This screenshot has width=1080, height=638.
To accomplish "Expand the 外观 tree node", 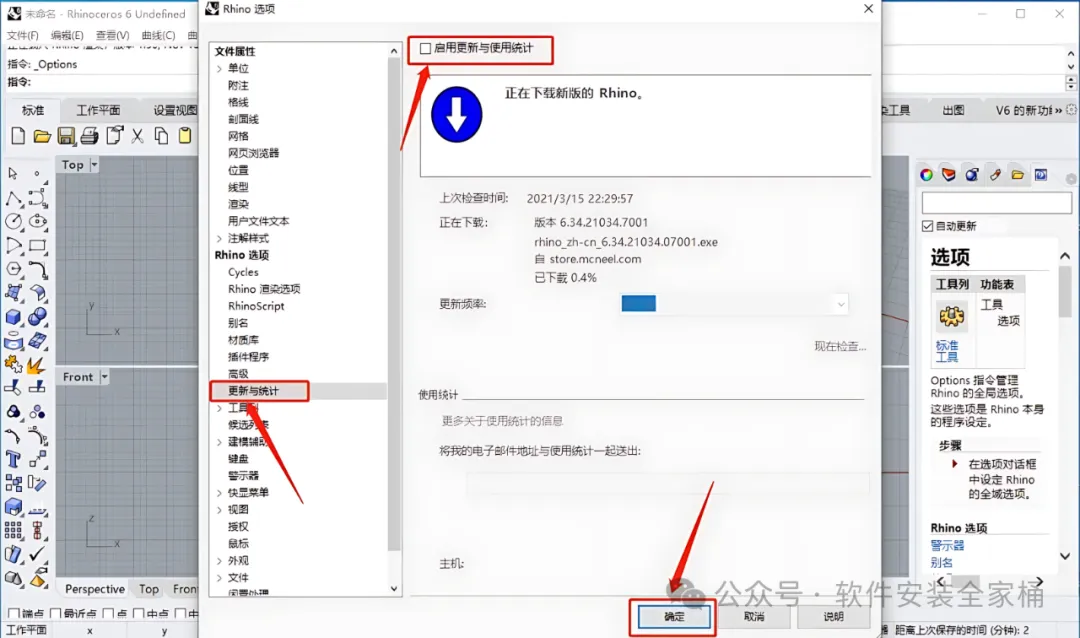I will click(219, 561).
